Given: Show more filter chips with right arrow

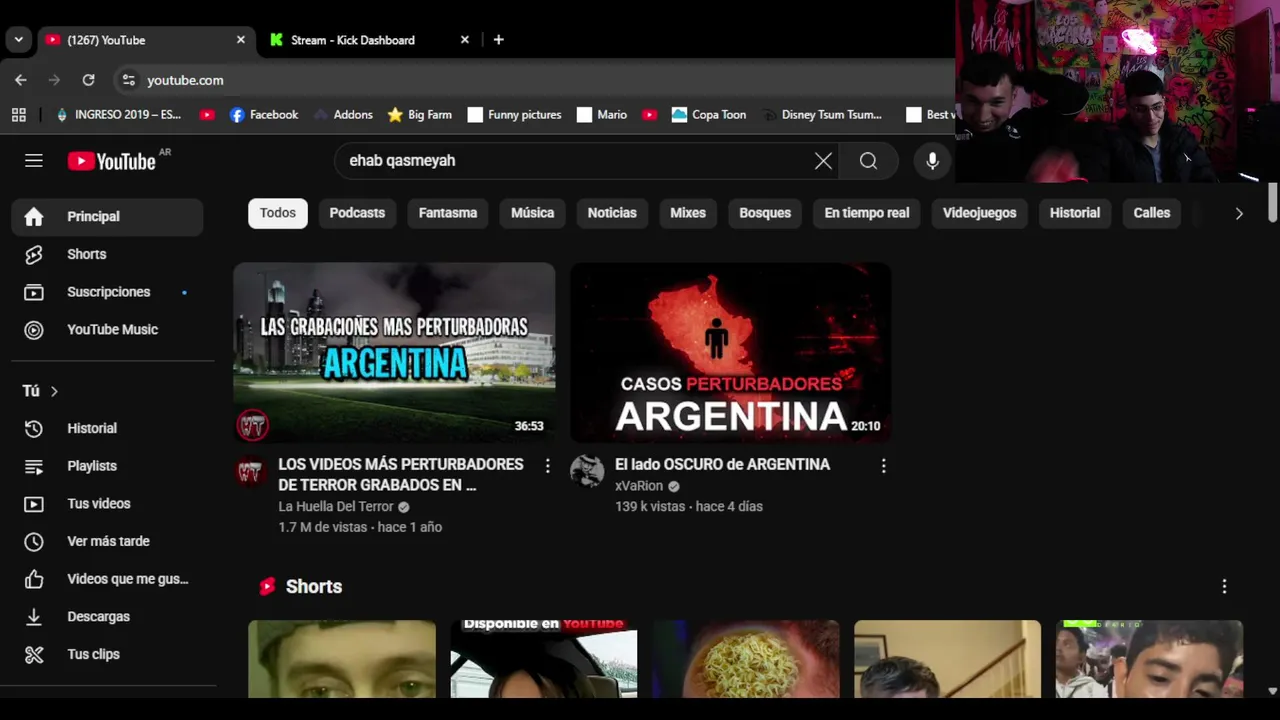Looking at the screenshot, I should (x=1239, y=213).
